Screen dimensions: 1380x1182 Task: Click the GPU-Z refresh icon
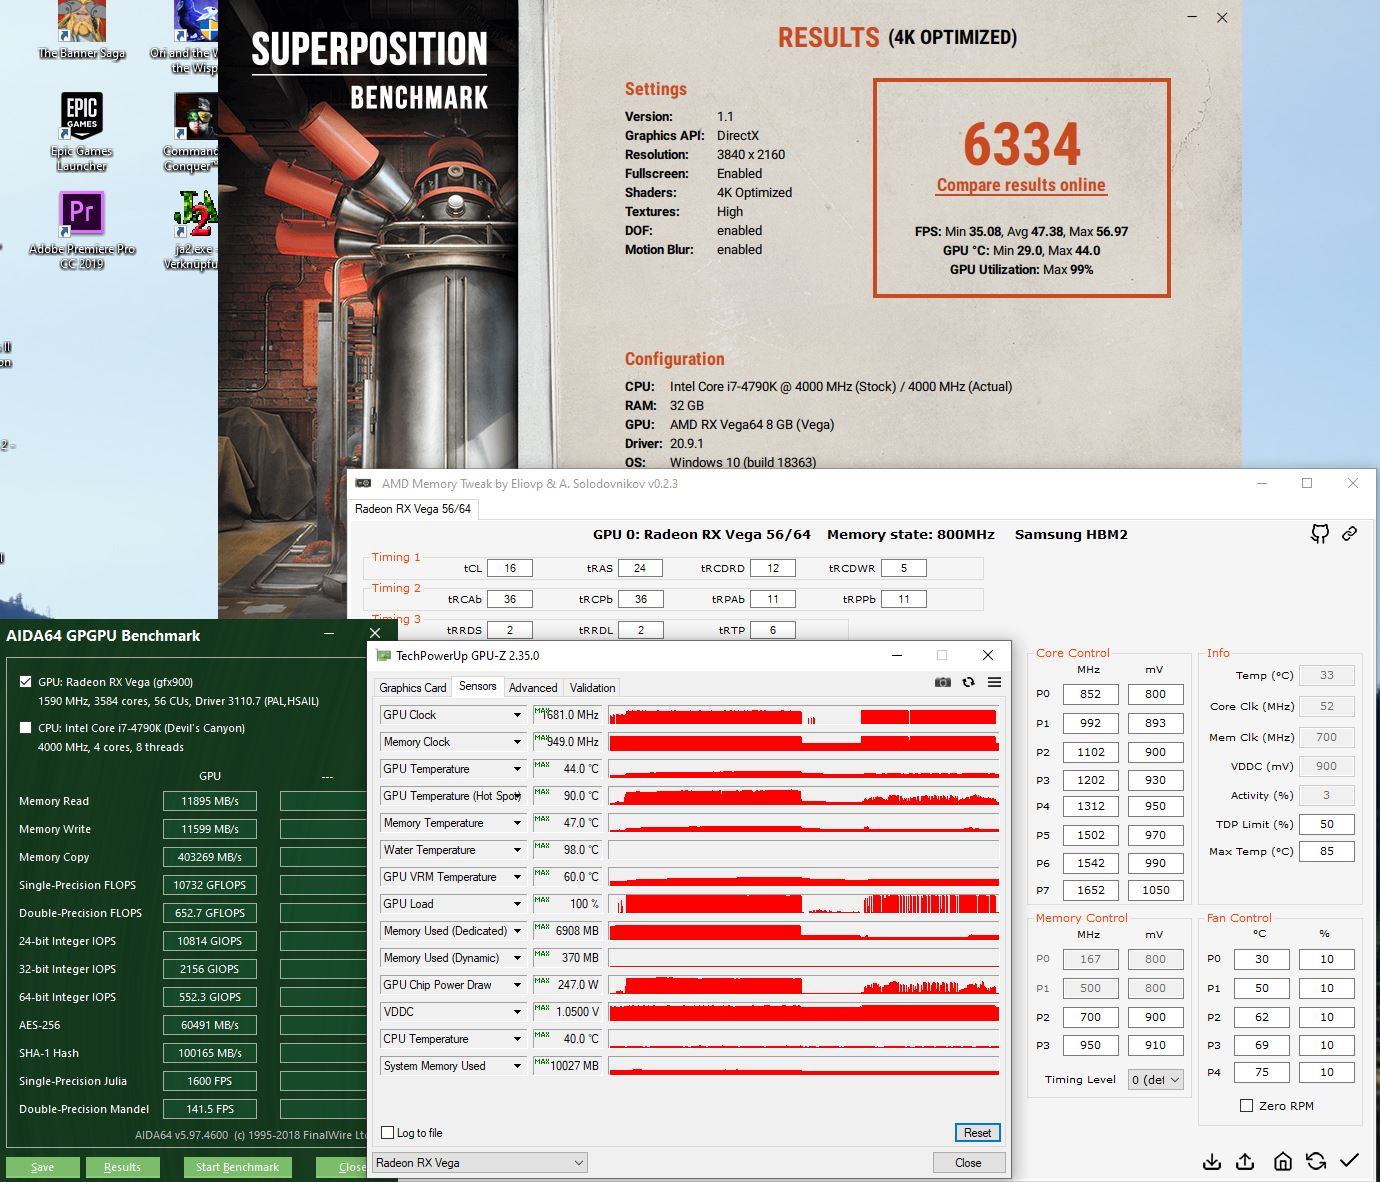pos(968,682)
